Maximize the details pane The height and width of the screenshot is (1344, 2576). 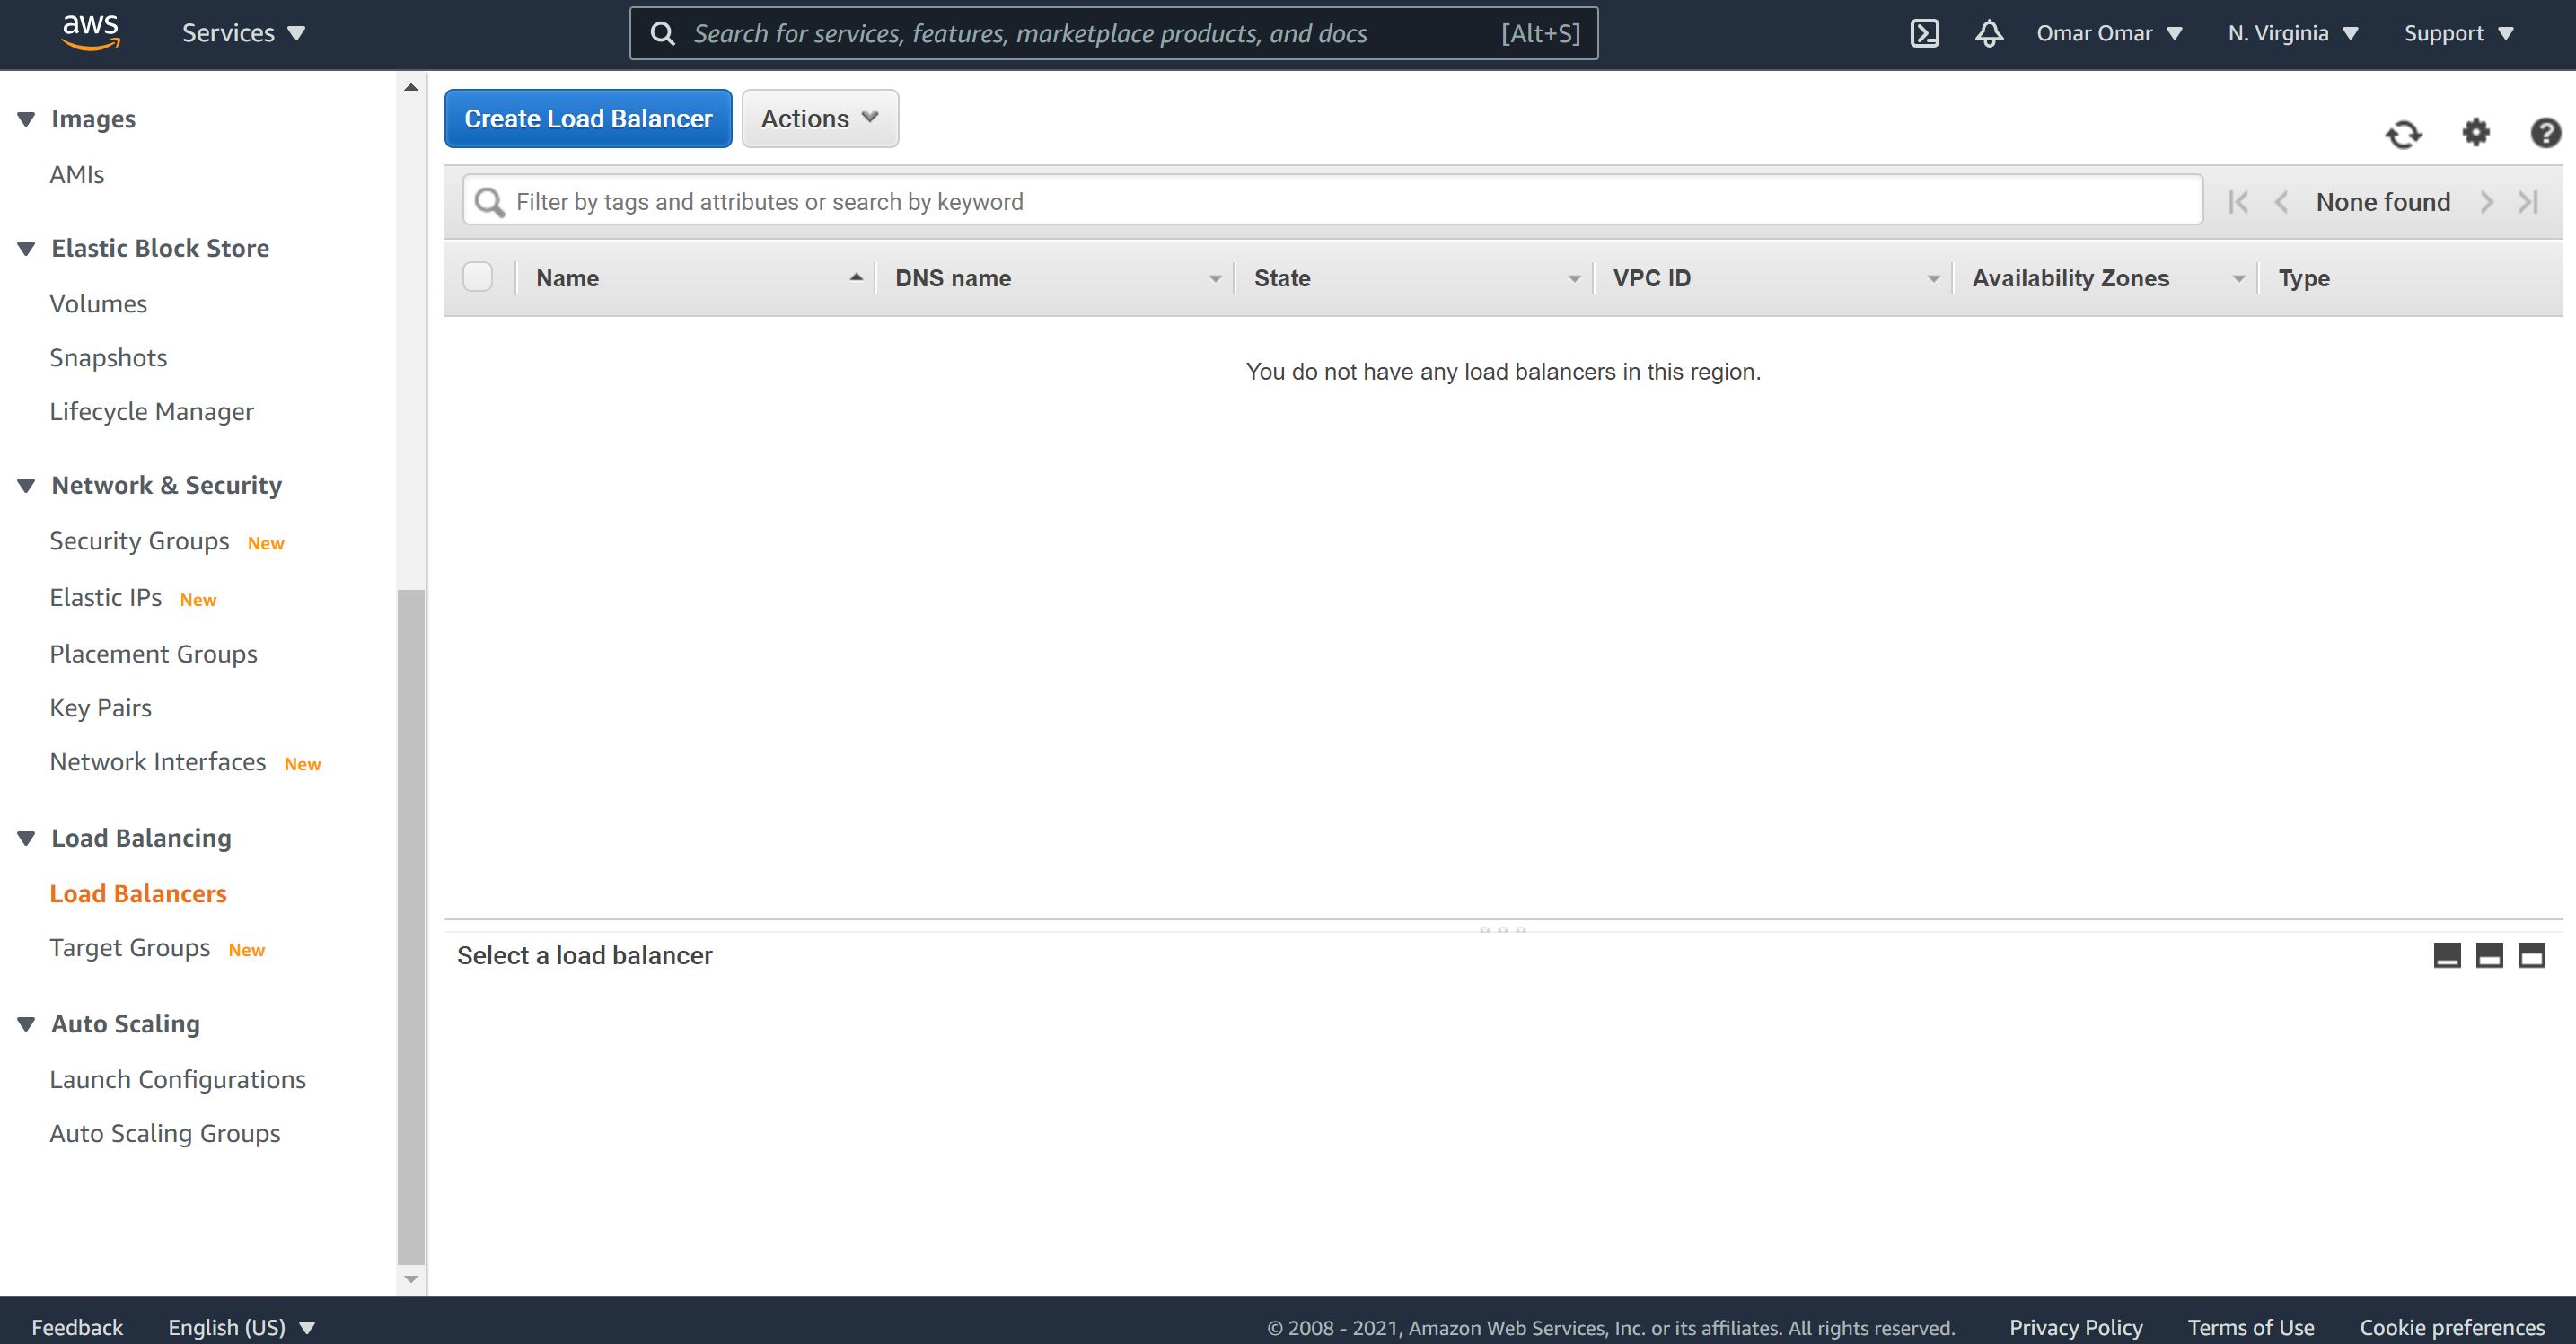(x=2531, y=955)
